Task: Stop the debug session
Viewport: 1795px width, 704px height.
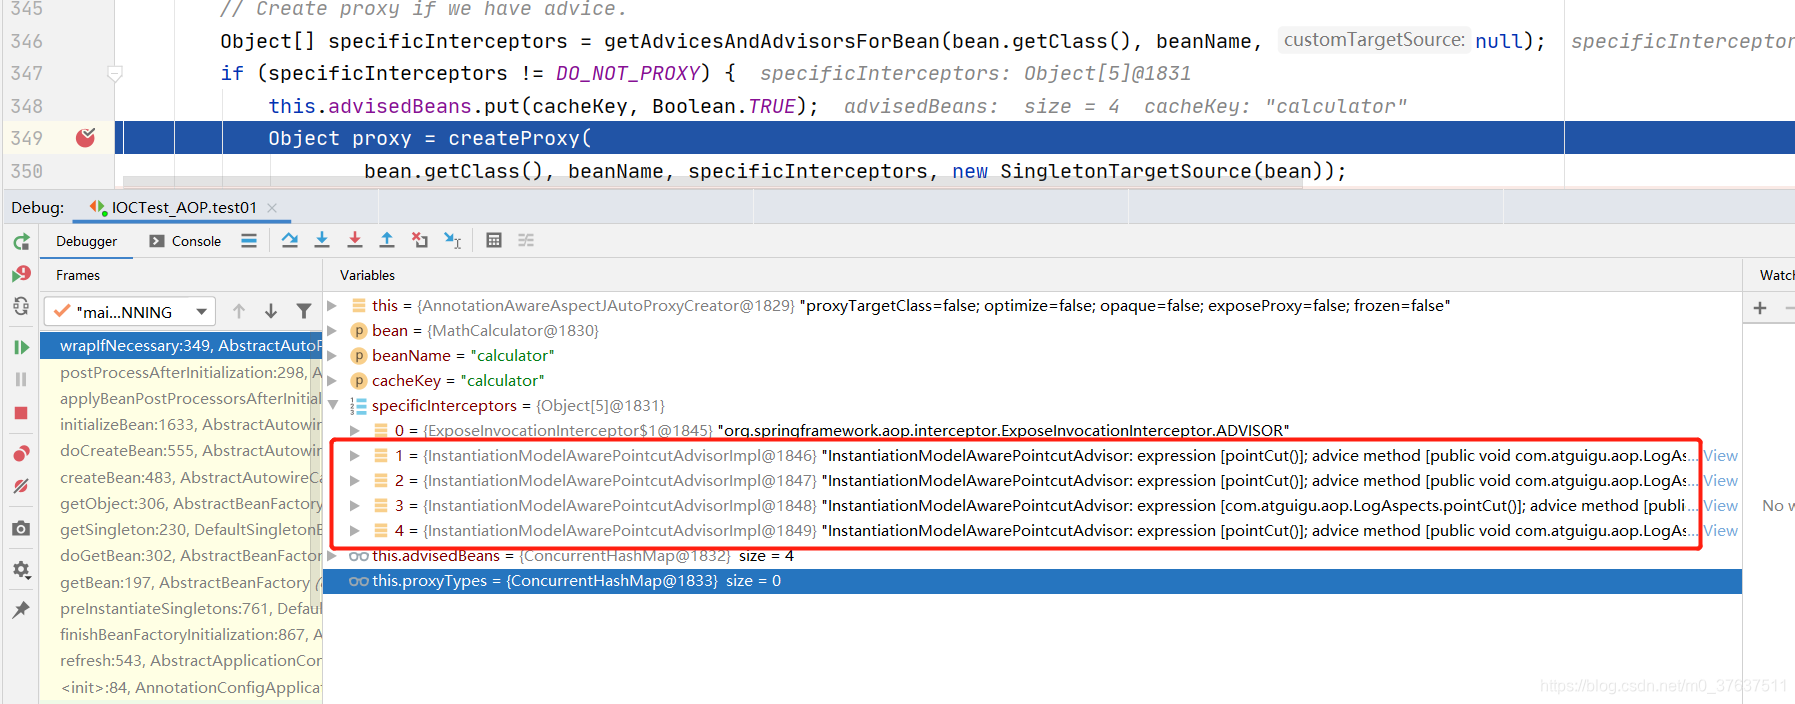Action: click(21, 413)
